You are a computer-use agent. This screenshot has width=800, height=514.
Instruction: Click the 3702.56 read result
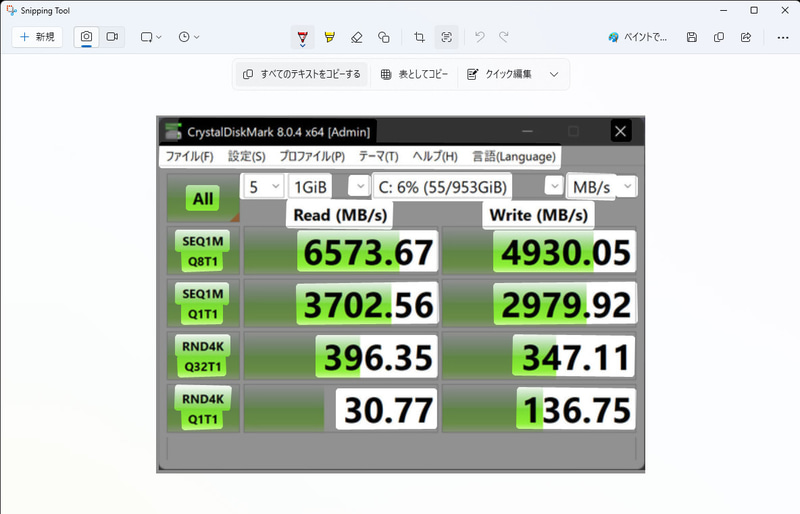click(x=341, y=304)
